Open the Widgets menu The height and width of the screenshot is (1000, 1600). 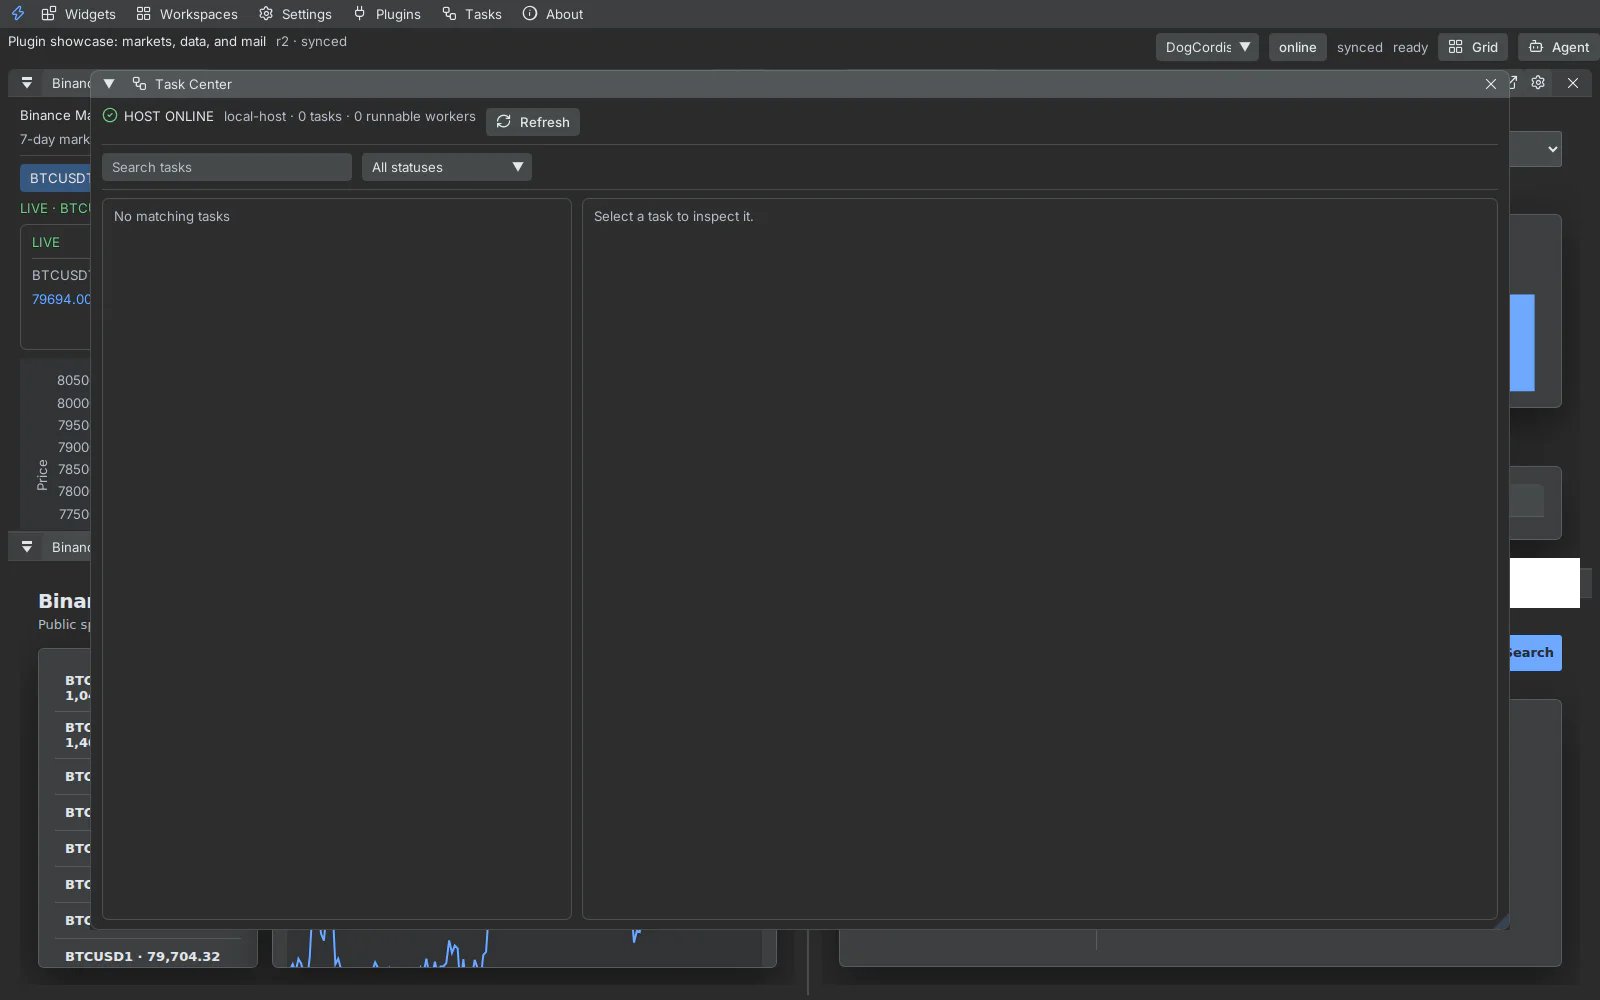(x=79, y=14)
